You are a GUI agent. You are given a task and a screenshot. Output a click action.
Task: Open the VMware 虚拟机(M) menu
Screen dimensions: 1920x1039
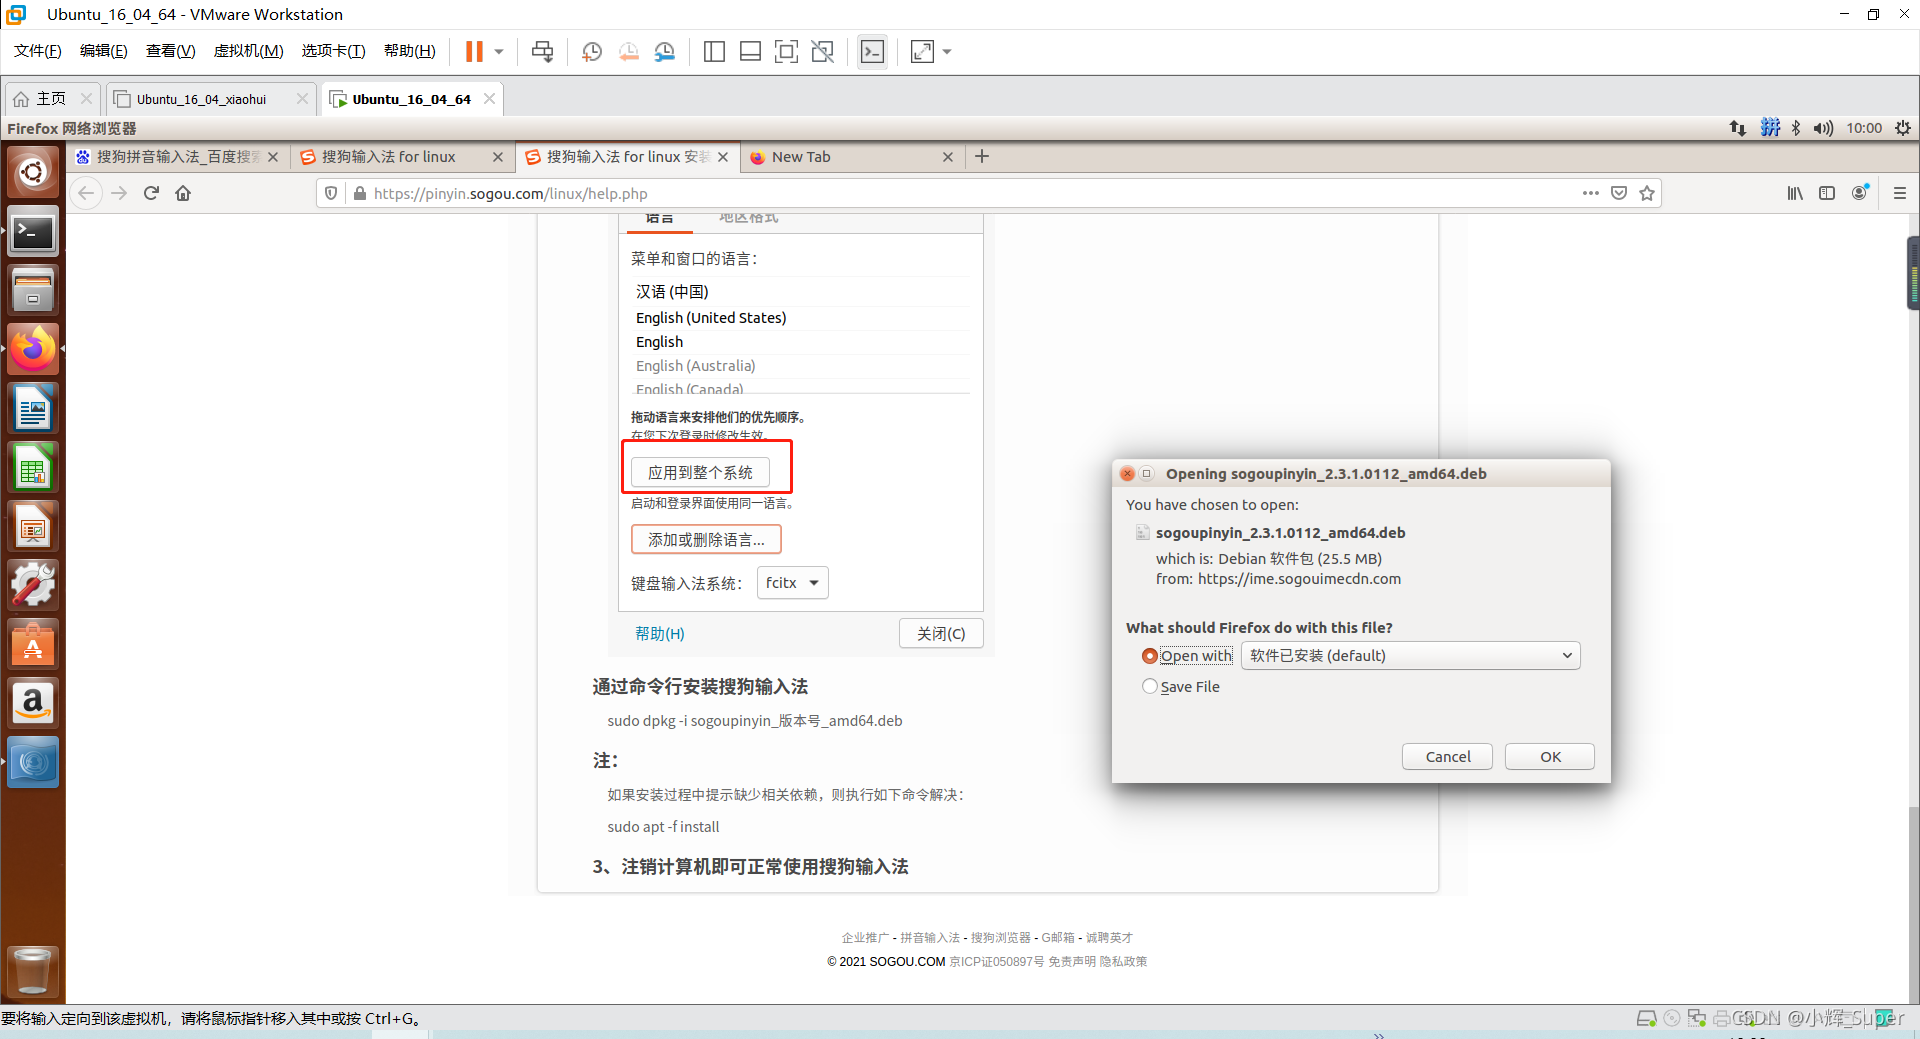click(x=248, y=51)
